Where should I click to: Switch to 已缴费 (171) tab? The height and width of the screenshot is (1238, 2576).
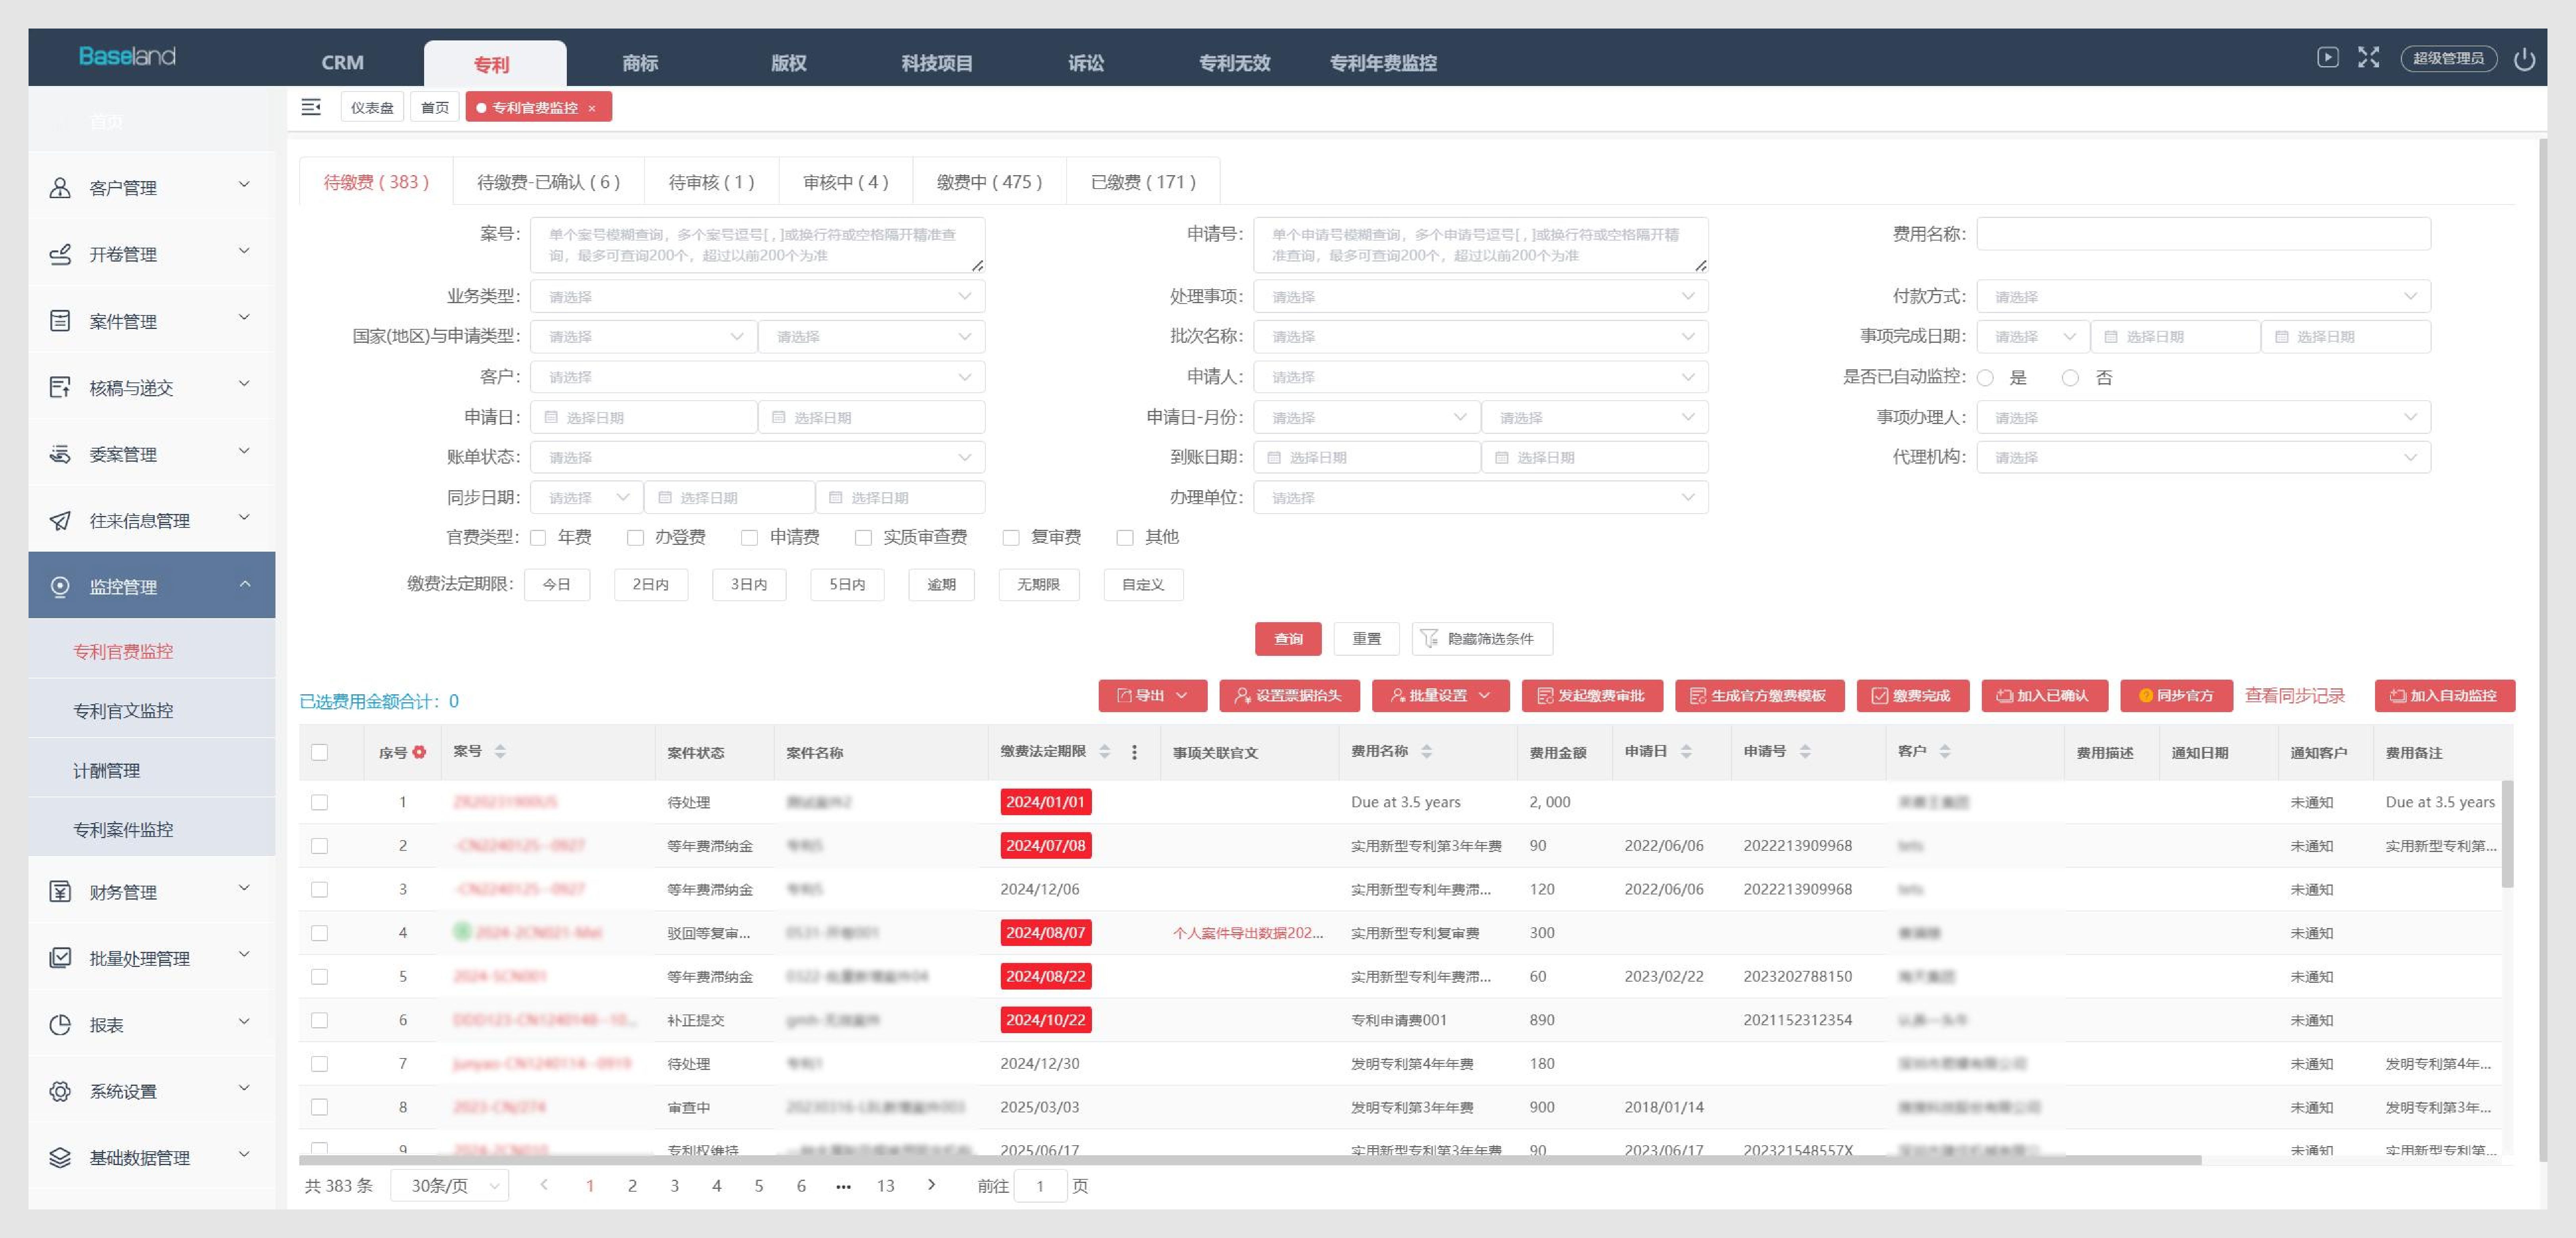(x=1143, y=182)
